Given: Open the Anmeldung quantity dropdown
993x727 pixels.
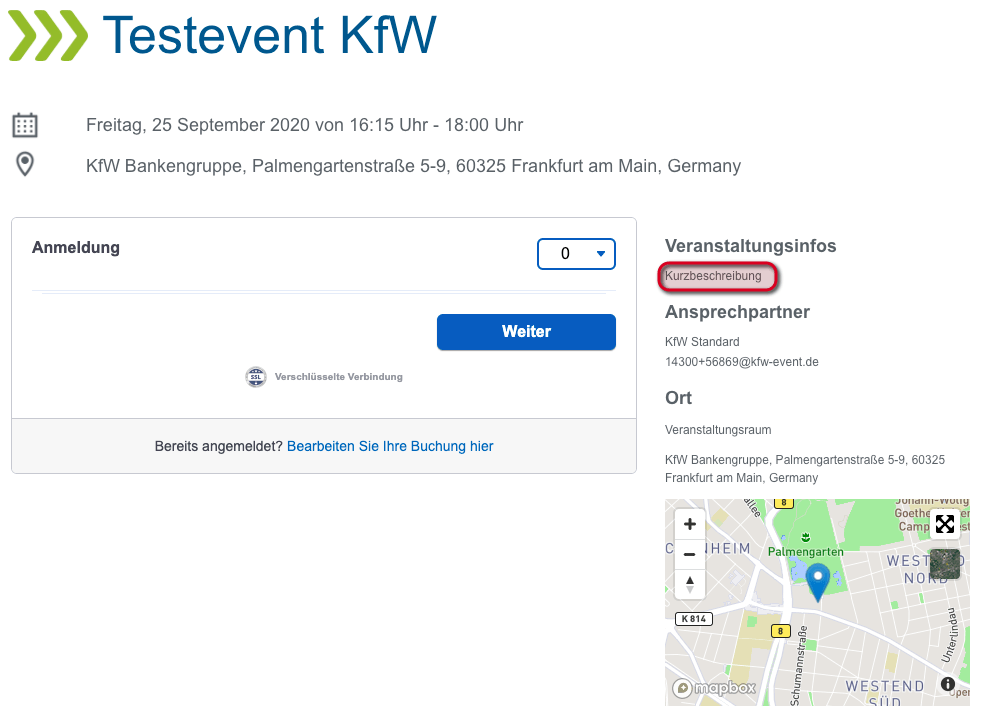Looking at the screenshot, I should click(x=576, y=254).
